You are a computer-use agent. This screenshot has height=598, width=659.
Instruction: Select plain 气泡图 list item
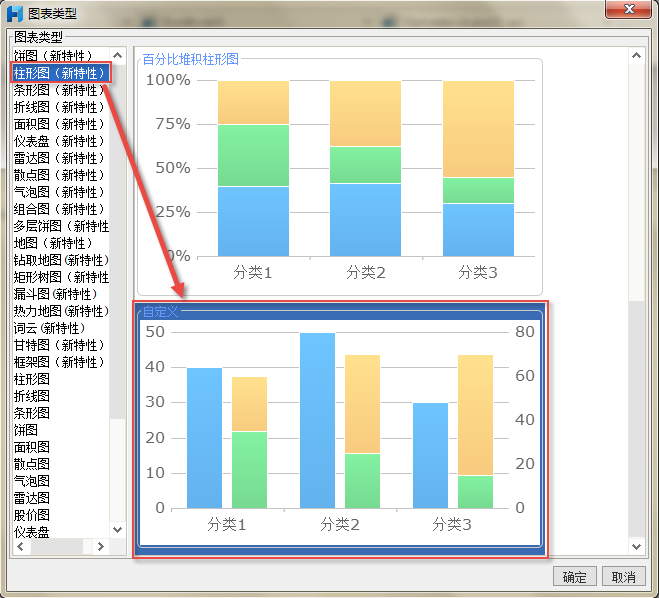32,482
